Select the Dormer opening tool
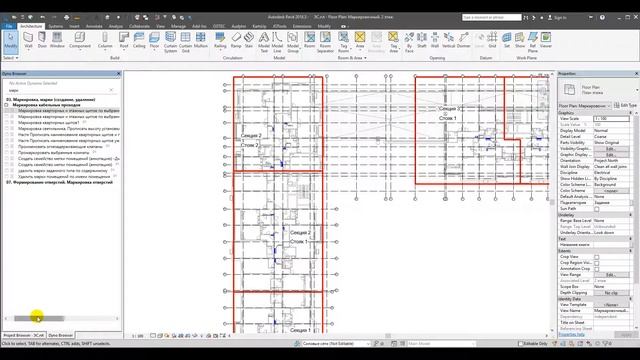The height and width of the screenshot is (360, 640). point(464,41)
